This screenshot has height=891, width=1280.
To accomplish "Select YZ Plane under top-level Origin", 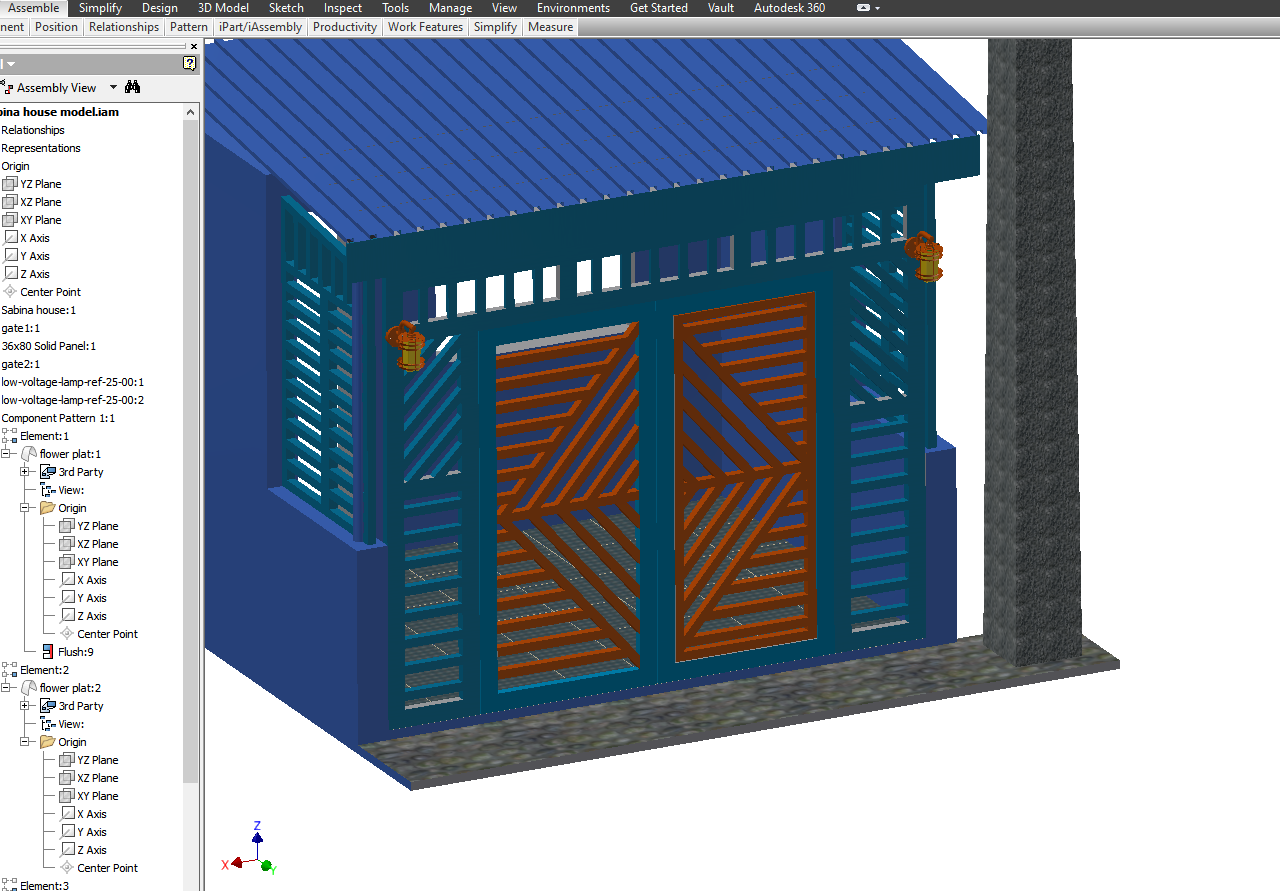I will pos(32,184).
